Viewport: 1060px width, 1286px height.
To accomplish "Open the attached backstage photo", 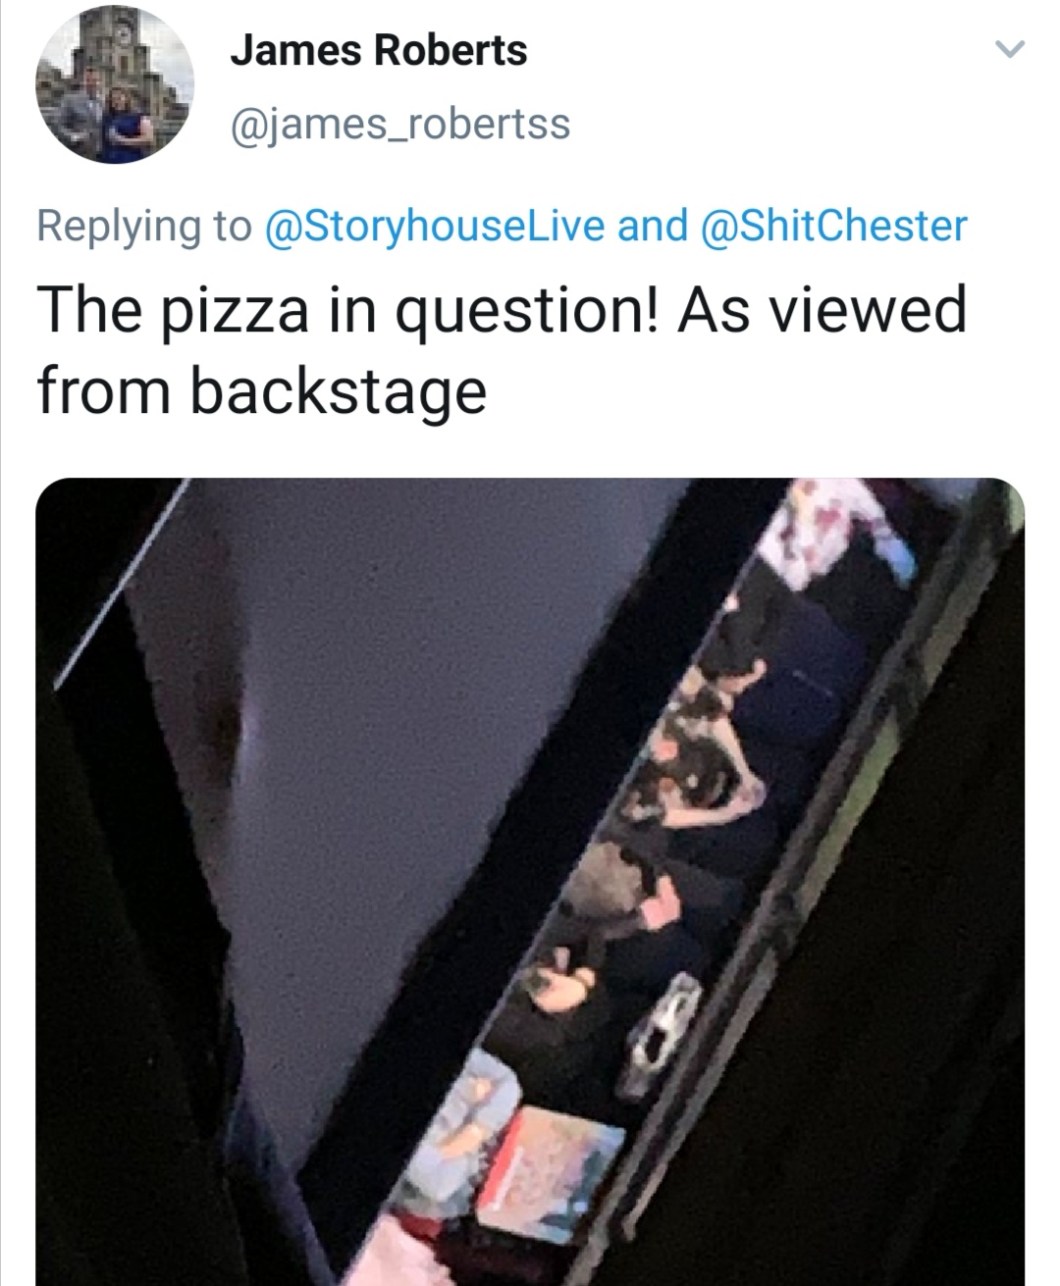I will tap(530, 880).
